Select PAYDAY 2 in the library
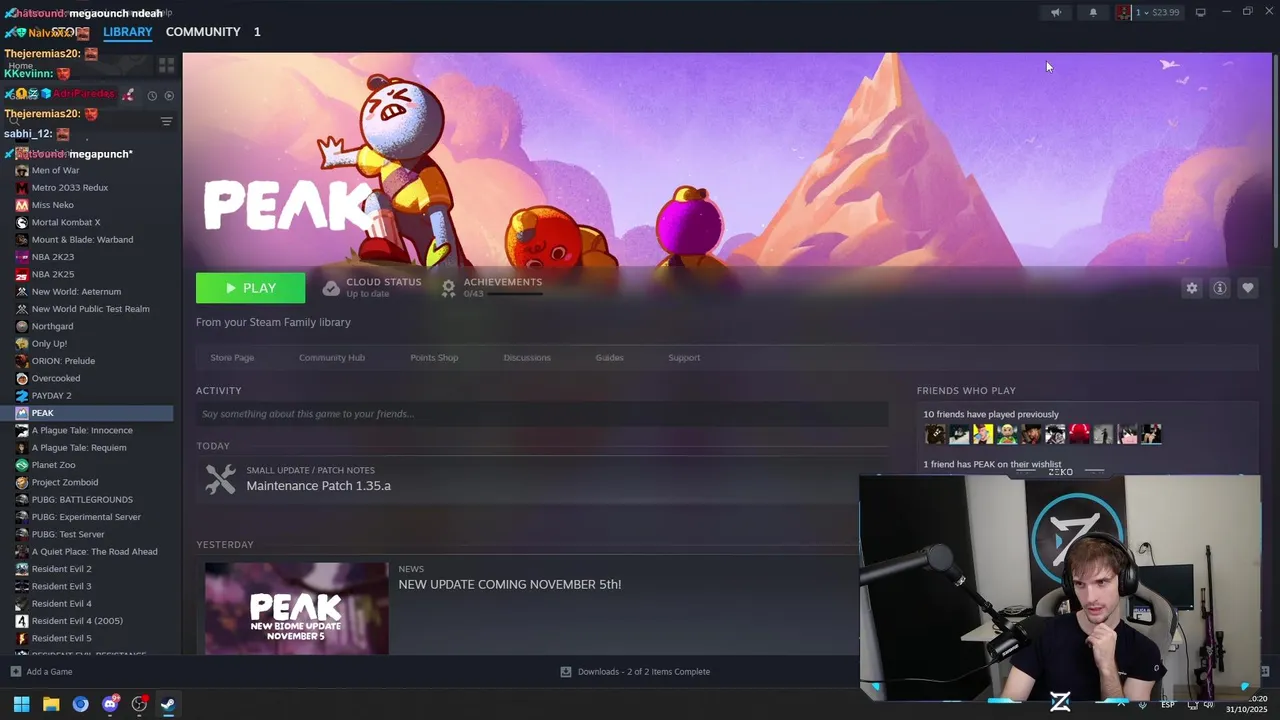Screen dimensions: 1280x720 (x=51, y=396)
